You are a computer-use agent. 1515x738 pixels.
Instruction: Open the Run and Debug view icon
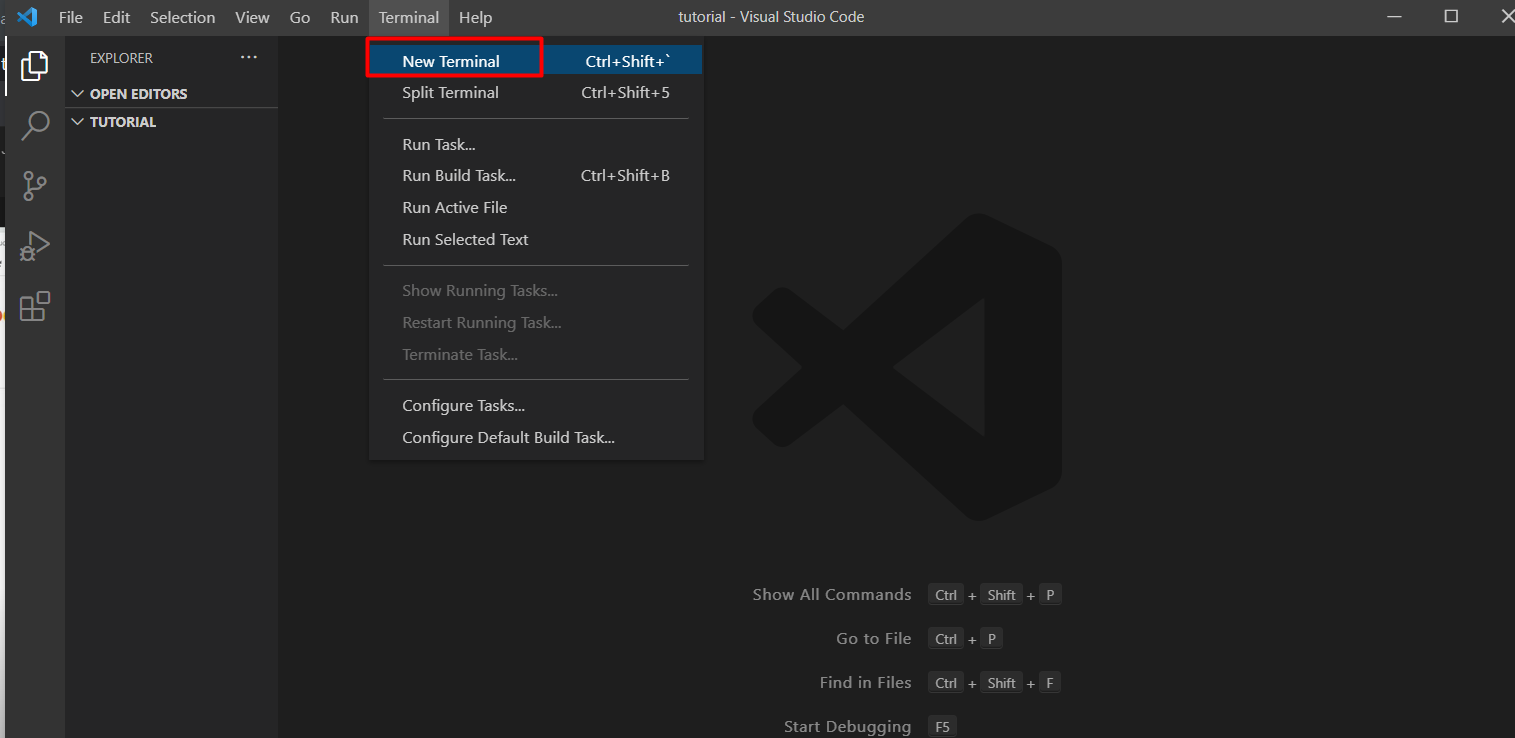[x=35, y=246]
